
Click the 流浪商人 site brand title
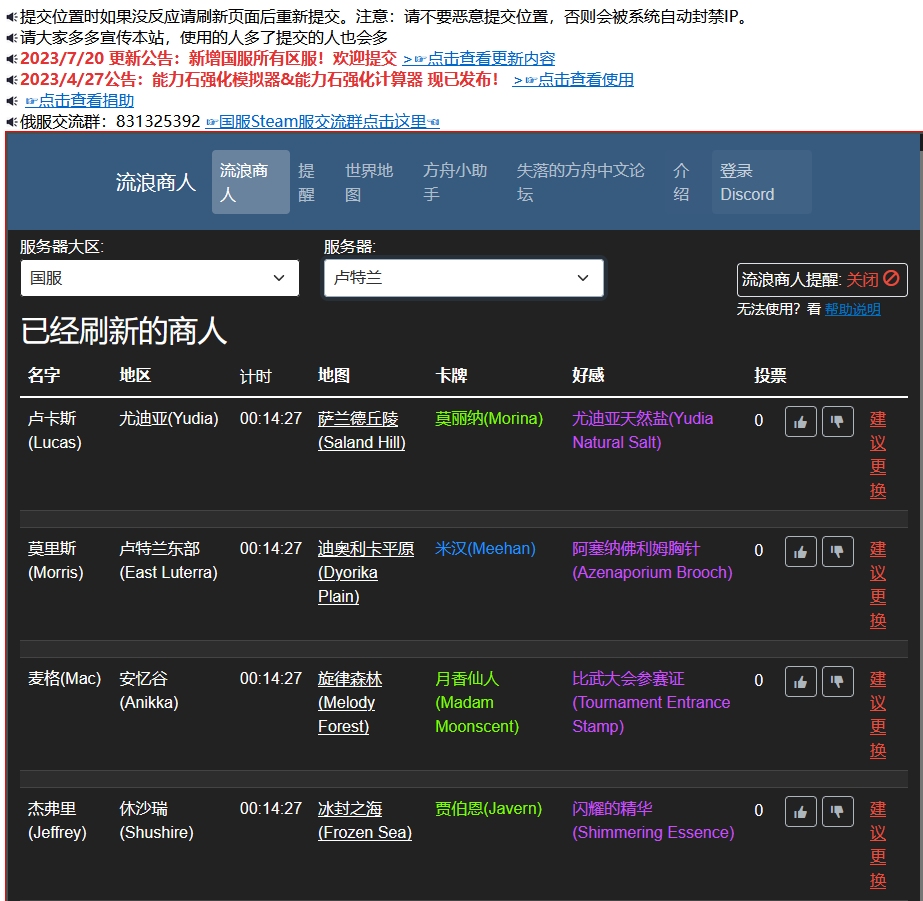point(155,182)
